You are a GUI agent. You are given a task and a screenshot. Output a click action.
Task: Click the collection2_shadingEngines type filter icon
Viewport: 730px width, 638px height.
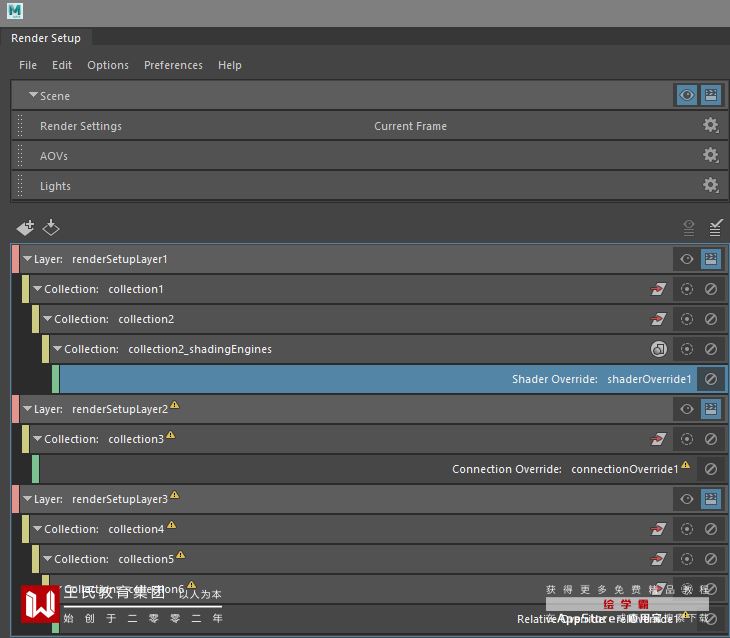[659, 349]
